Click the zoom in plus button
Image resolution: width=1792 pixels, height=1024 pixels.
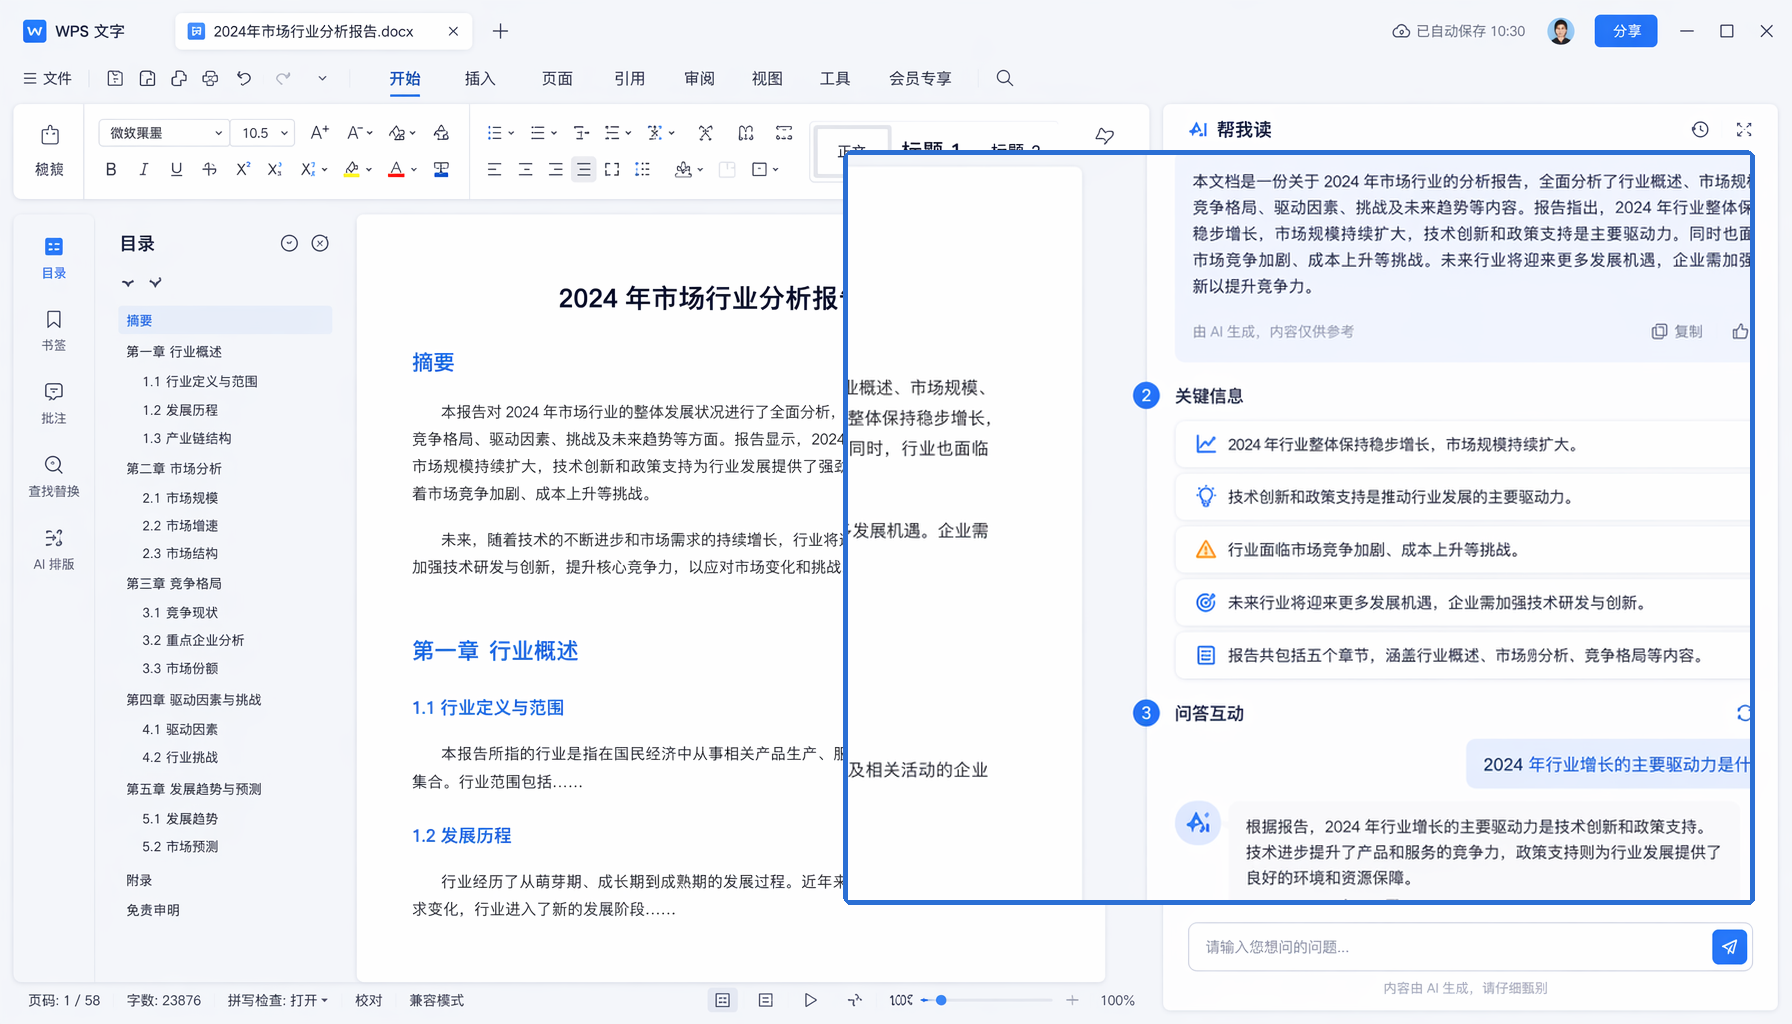[x=1072, y=1000]
